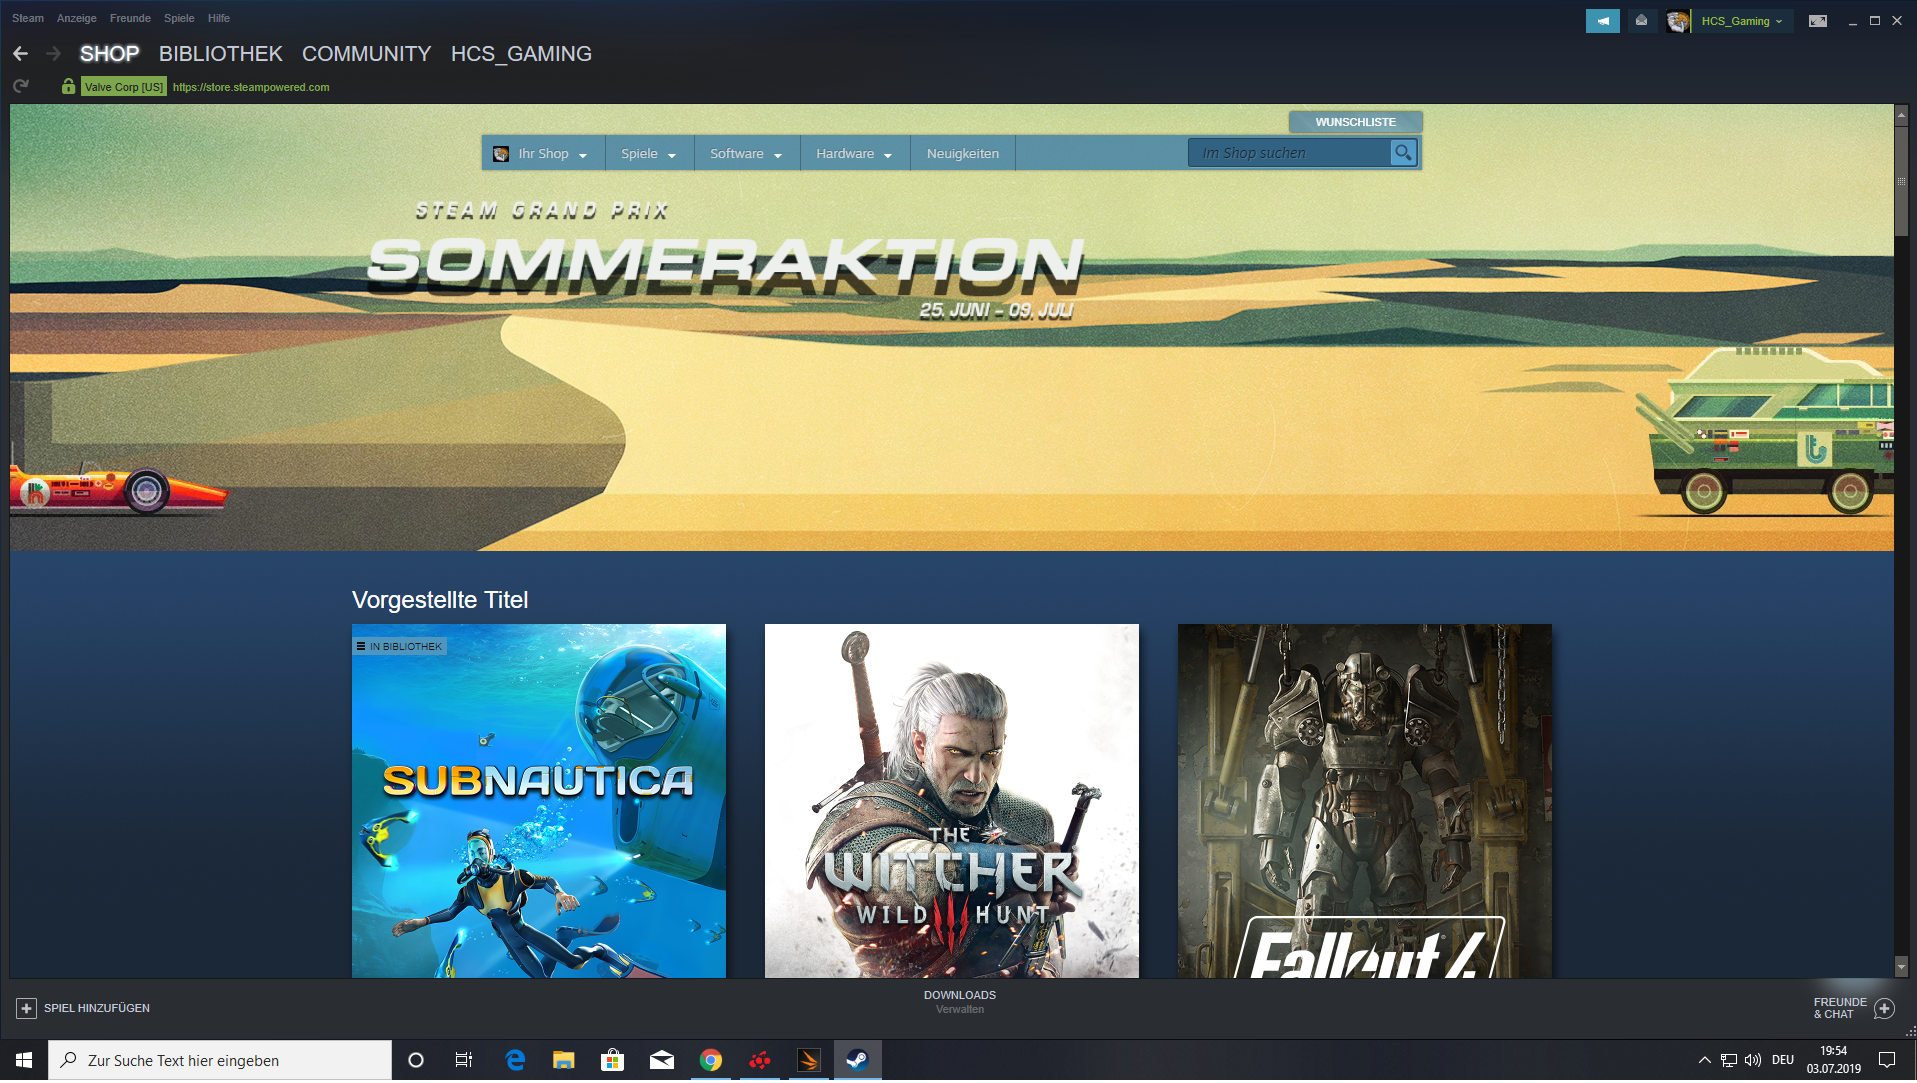Click the Valve Corp [US] certificate label
Viewport: 1917px width, 1083px height.
click(x=124, y=87)
